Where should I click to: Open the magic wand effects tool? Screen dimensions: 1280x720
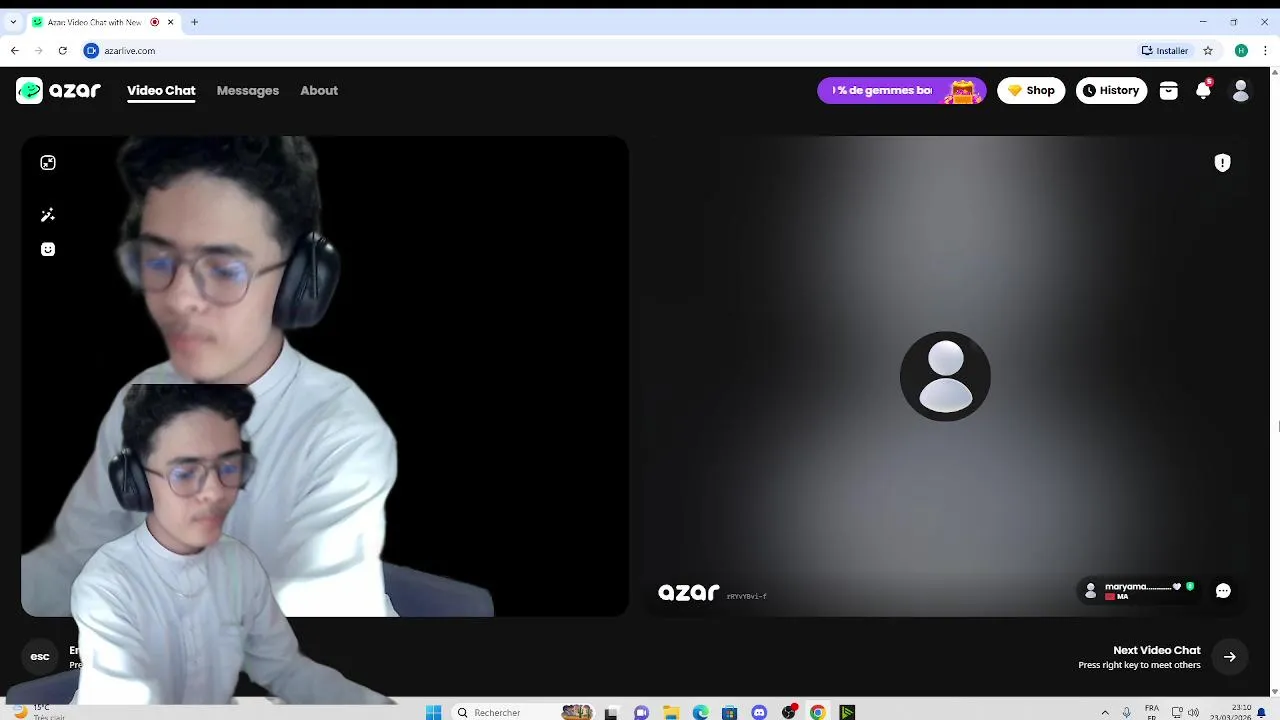click(48, 215)
